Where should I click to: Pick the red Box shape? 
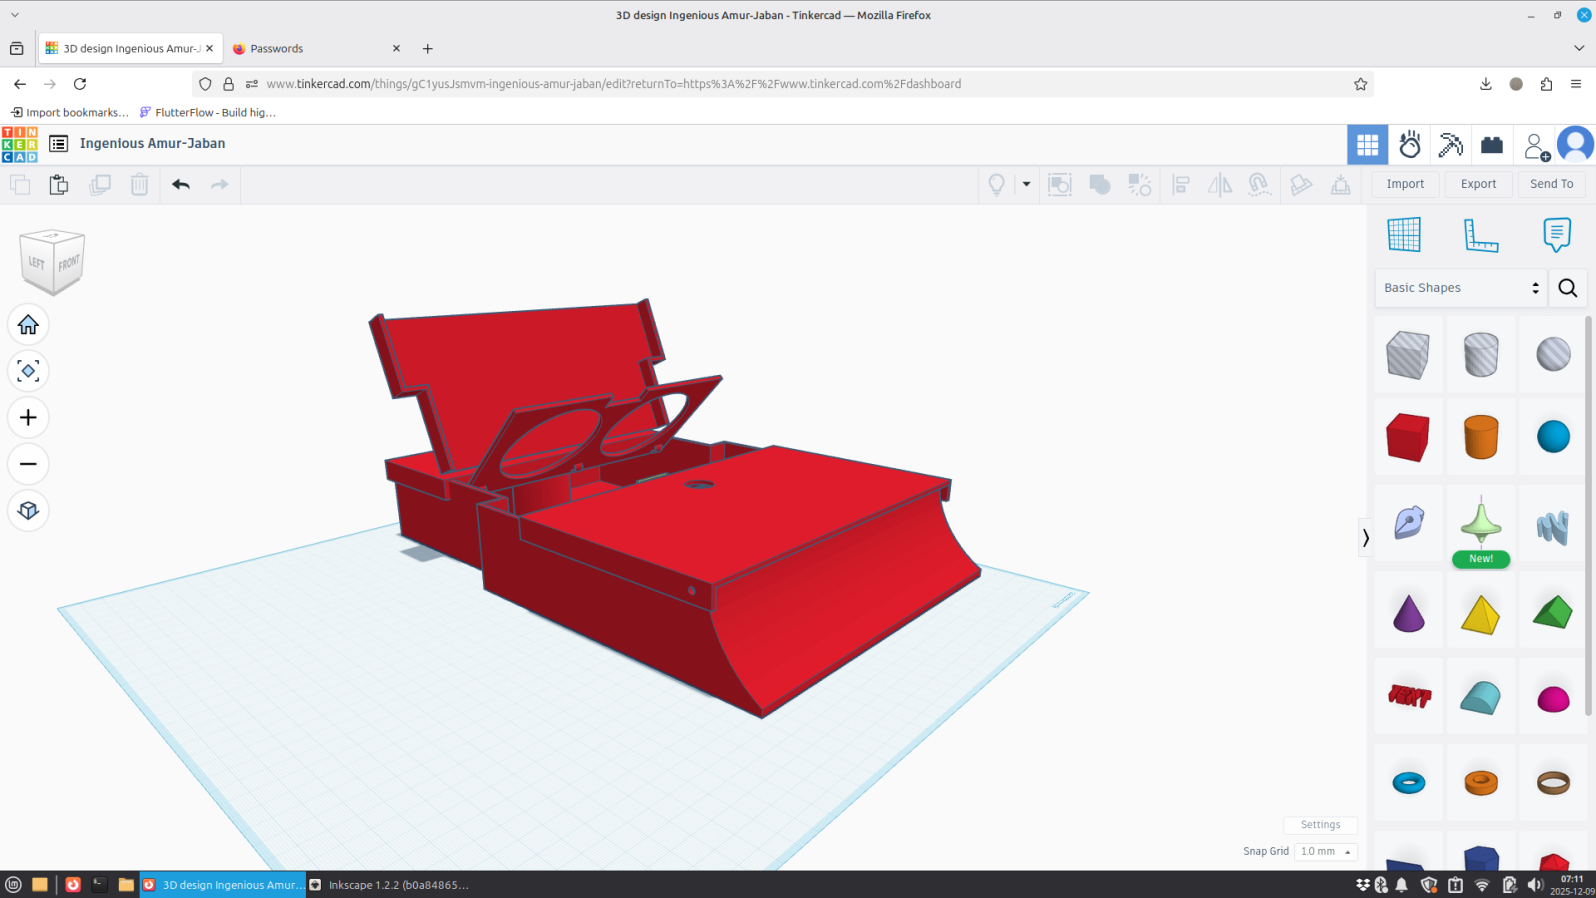pyautogui.click(x=1407, y=438)
